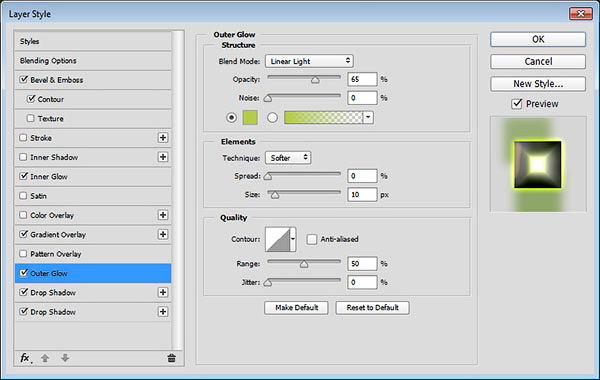600x380 pixels.
Task: Open the fx add-effect menu icon
Action: click(25, 358)
